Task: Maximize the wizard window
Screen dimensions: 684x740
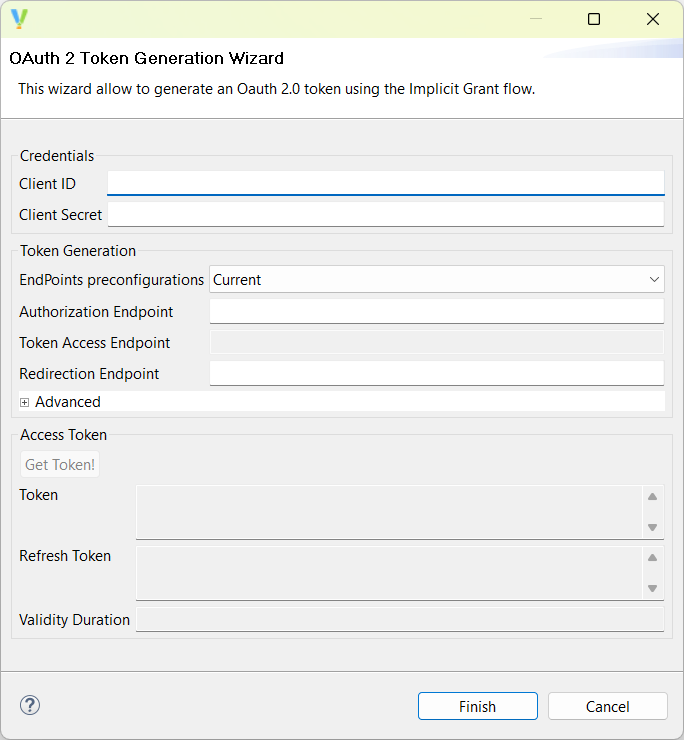Action: coord(594,19)
